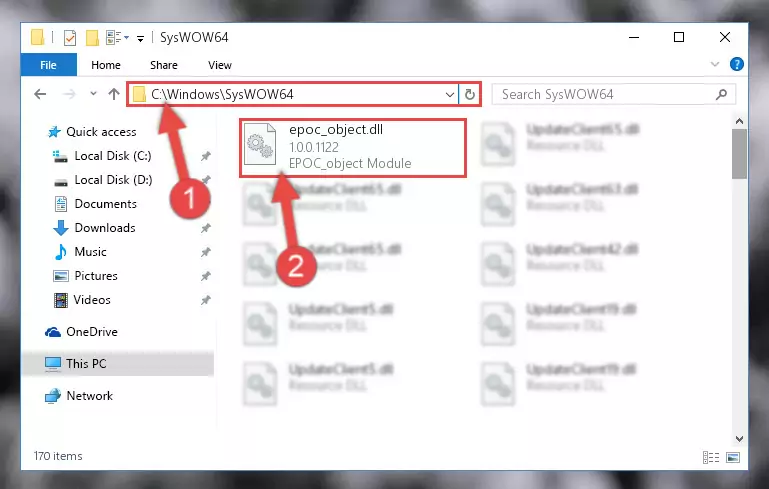Toggle the pin beside Music
The width and height of the screenshot is (769, 489).
[205, 252]
